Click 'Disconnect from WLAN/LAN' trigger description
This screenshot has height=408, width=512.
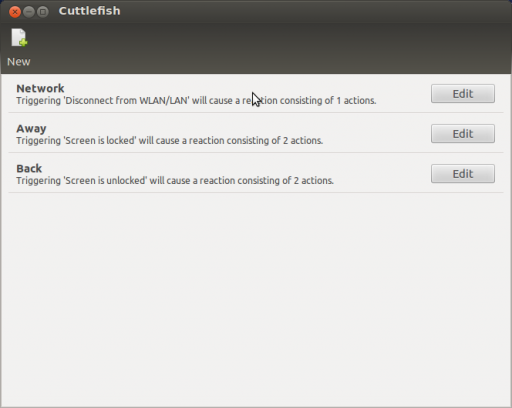[x=196, y=100]
